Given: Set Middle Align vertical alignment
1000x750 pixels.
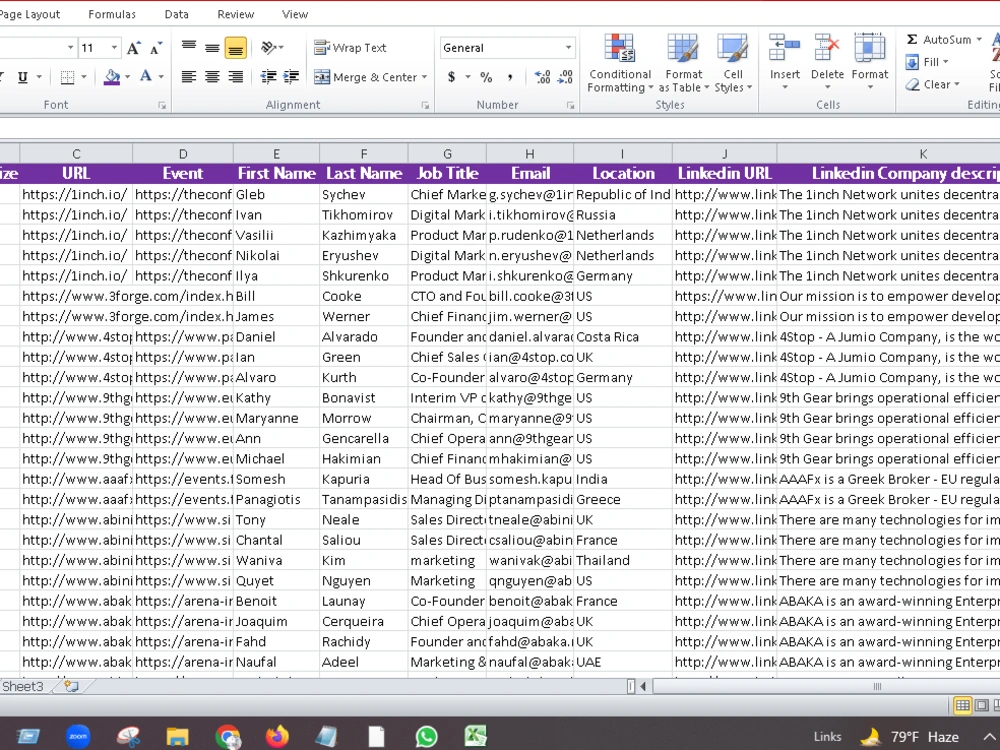Looking at the screenshot, I should click(x=212, y=48).
